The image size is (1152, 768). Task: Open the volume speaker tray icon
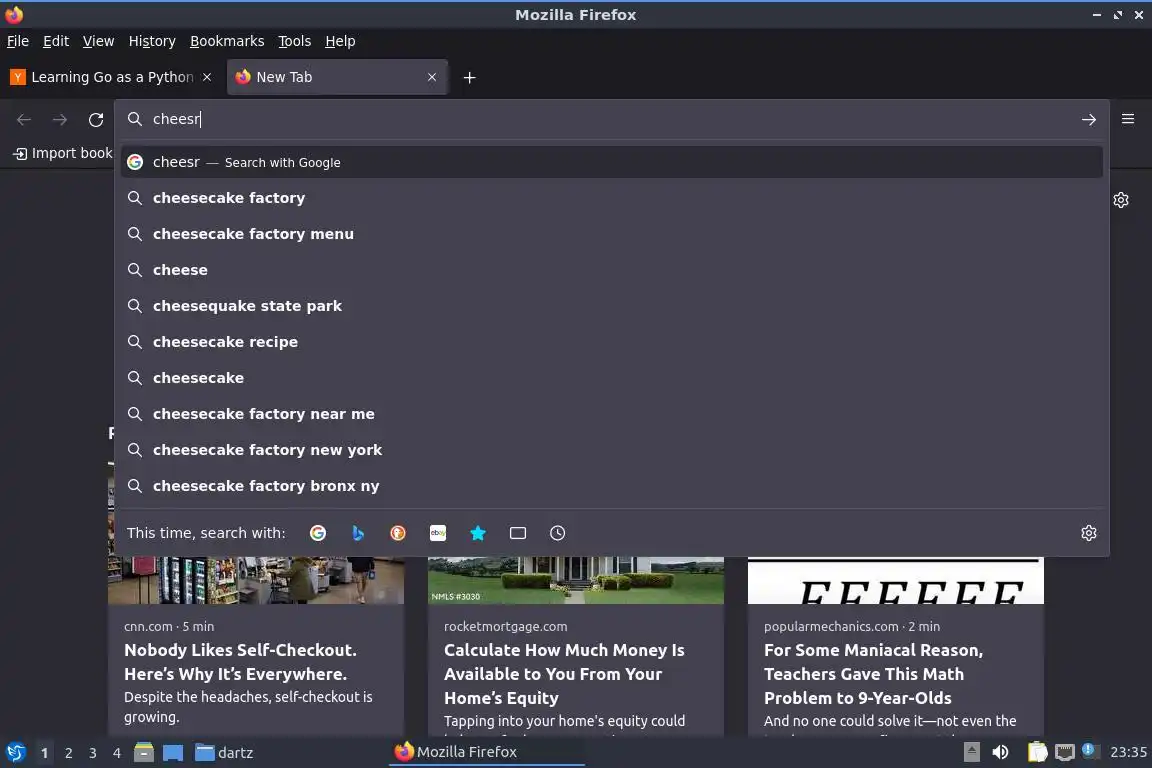1000,752
